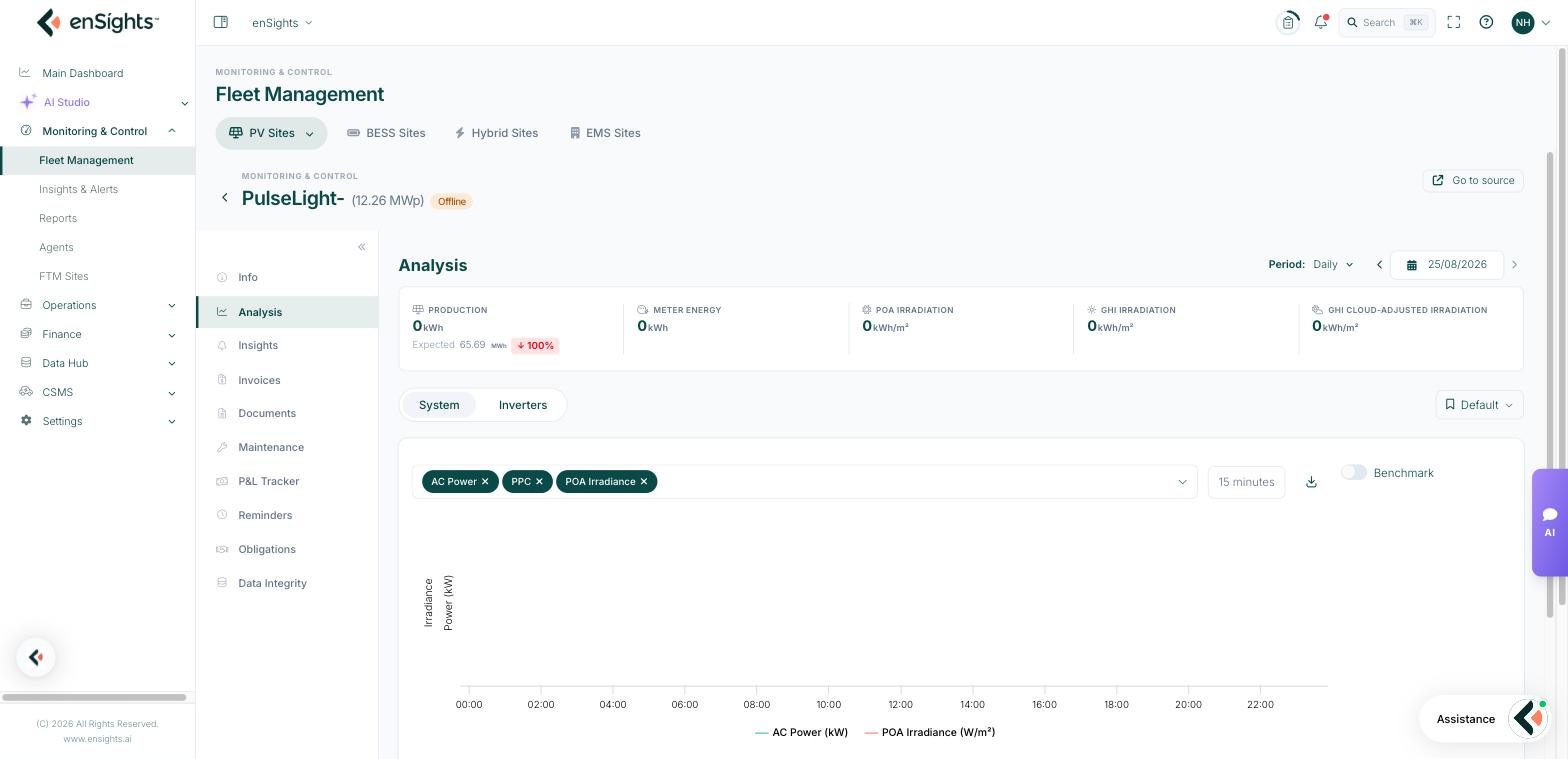Open the help question mark icon
Screen dimensions: 1568x759
tap(1486, 22)
